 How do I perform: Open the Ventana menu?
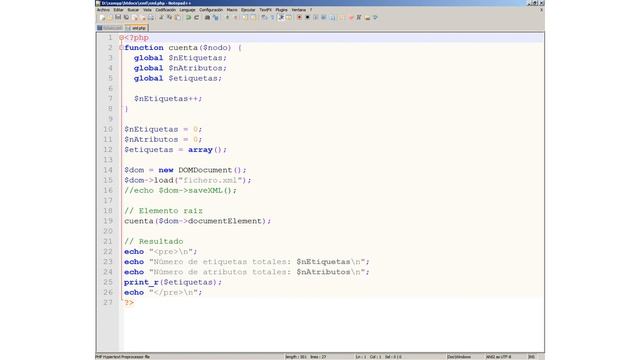299,10
